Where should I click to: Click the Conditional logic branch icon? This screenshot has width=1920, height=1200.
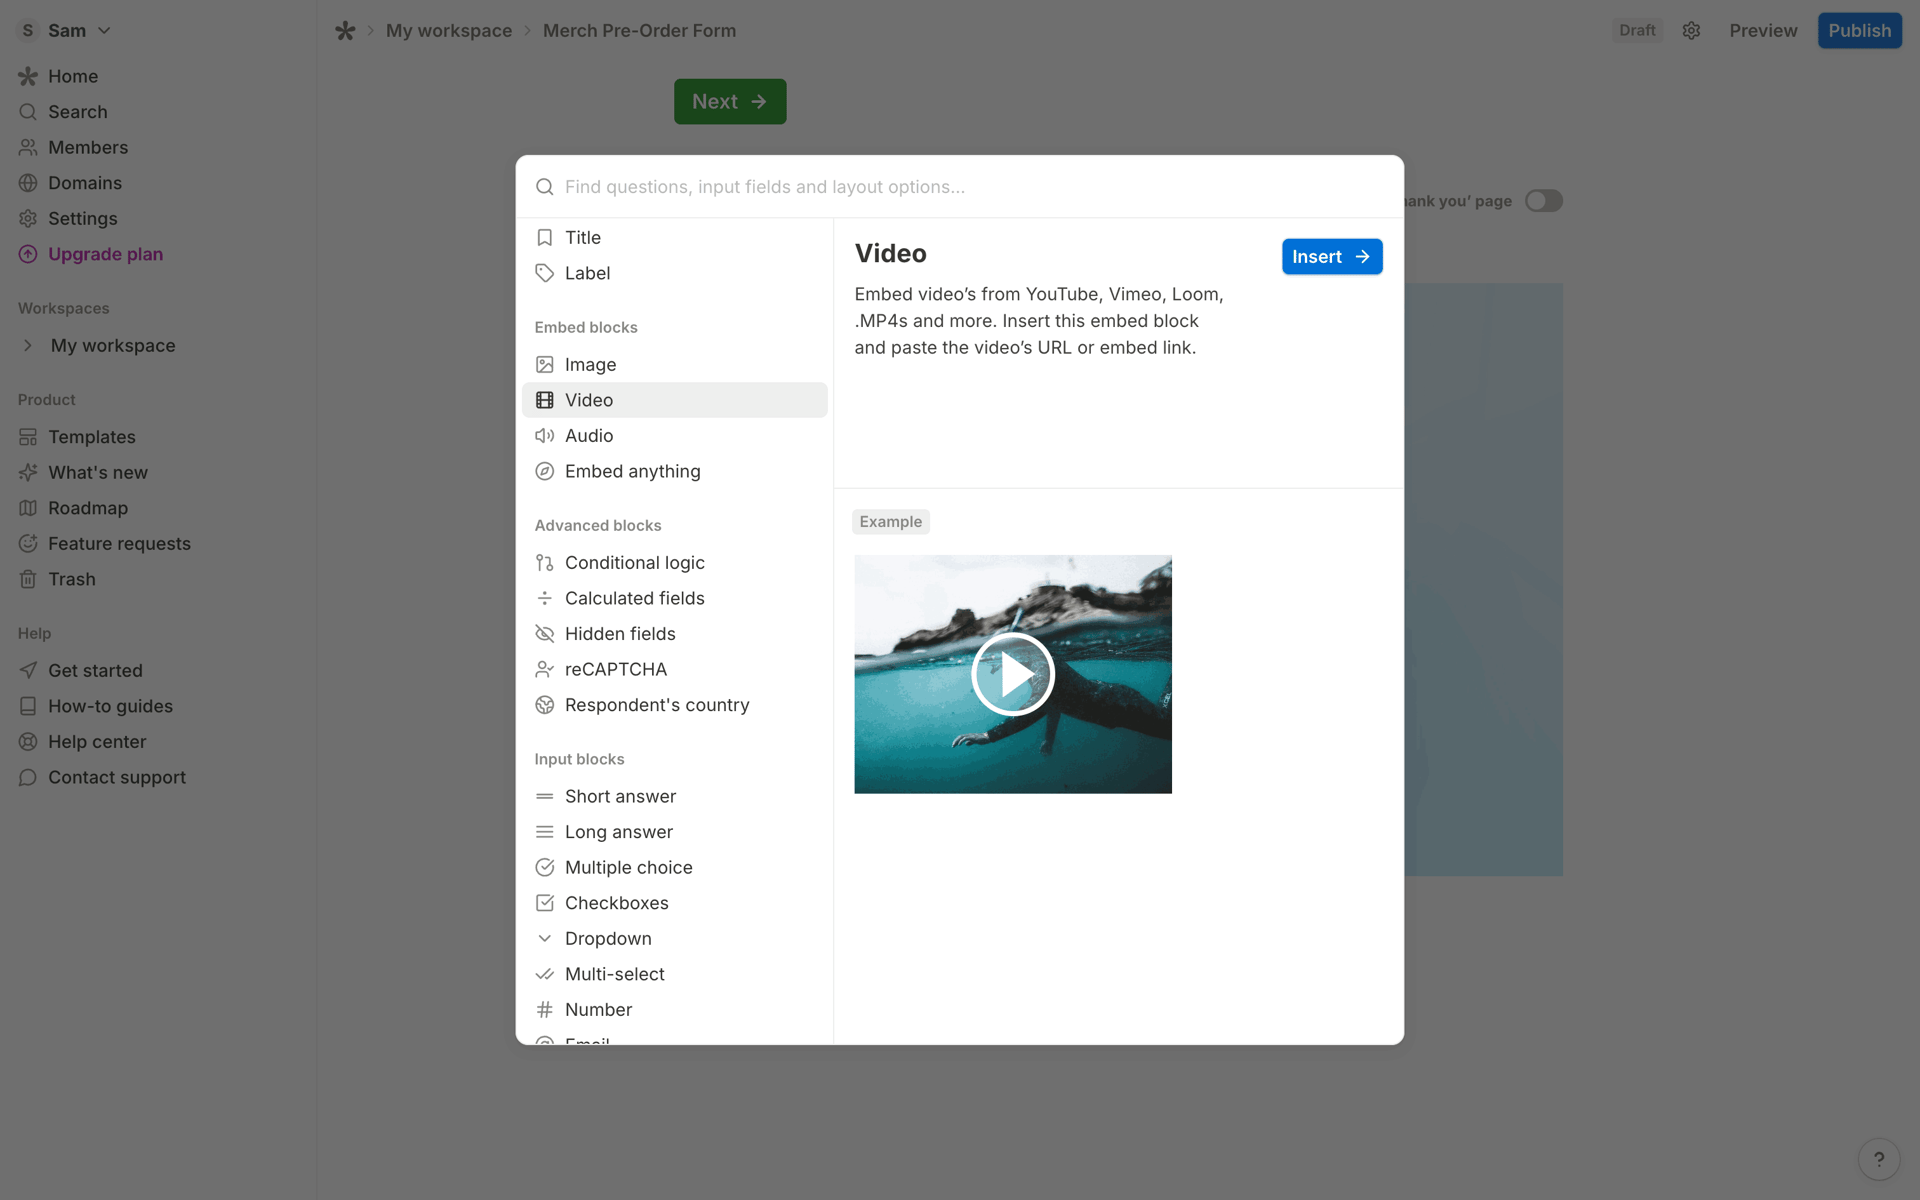(x=544, y=563)
